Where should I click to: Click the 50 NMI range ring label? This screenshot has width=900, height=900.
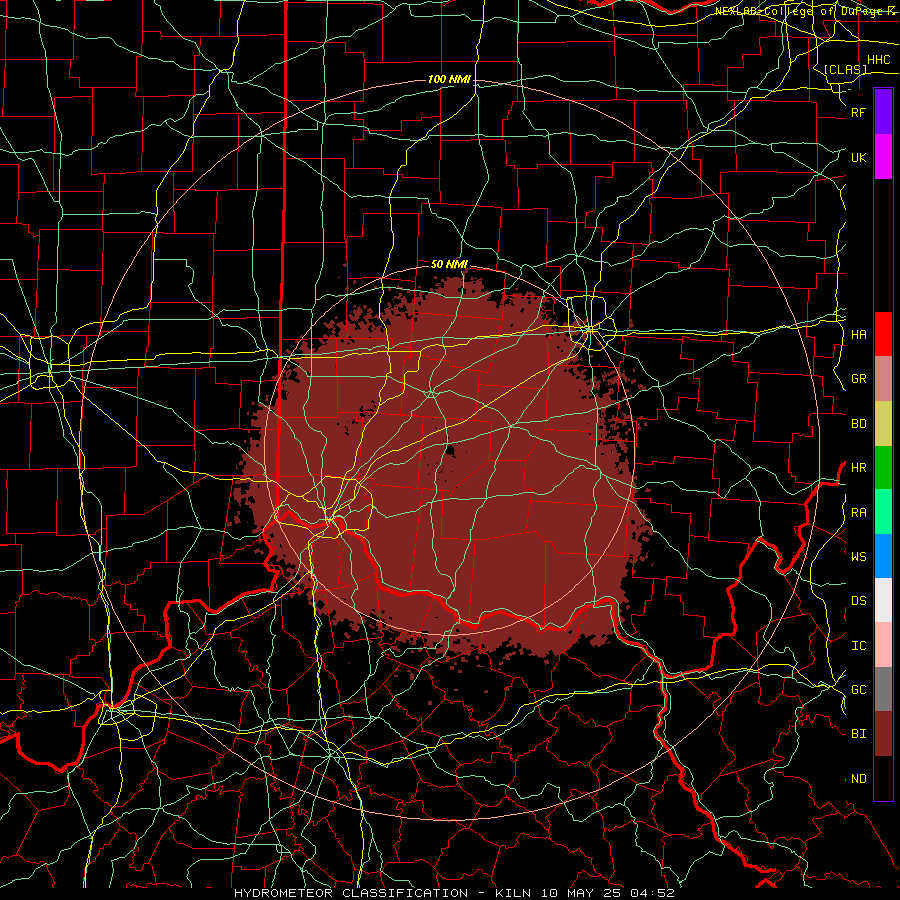(449, 264)
